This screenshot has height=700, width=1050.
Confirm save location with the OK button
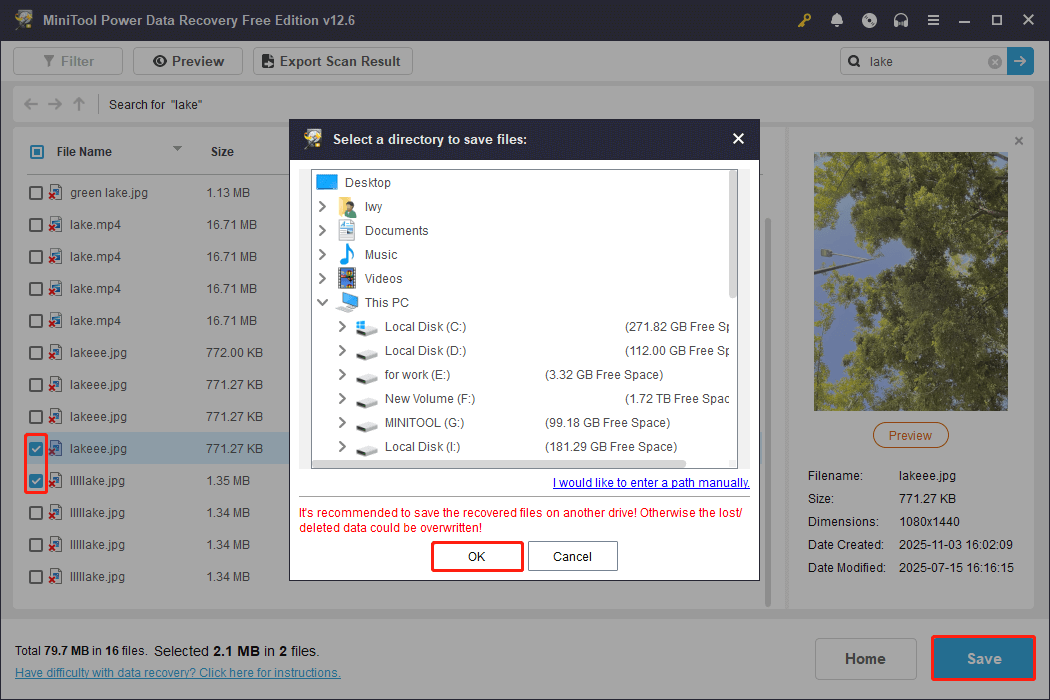477,556
